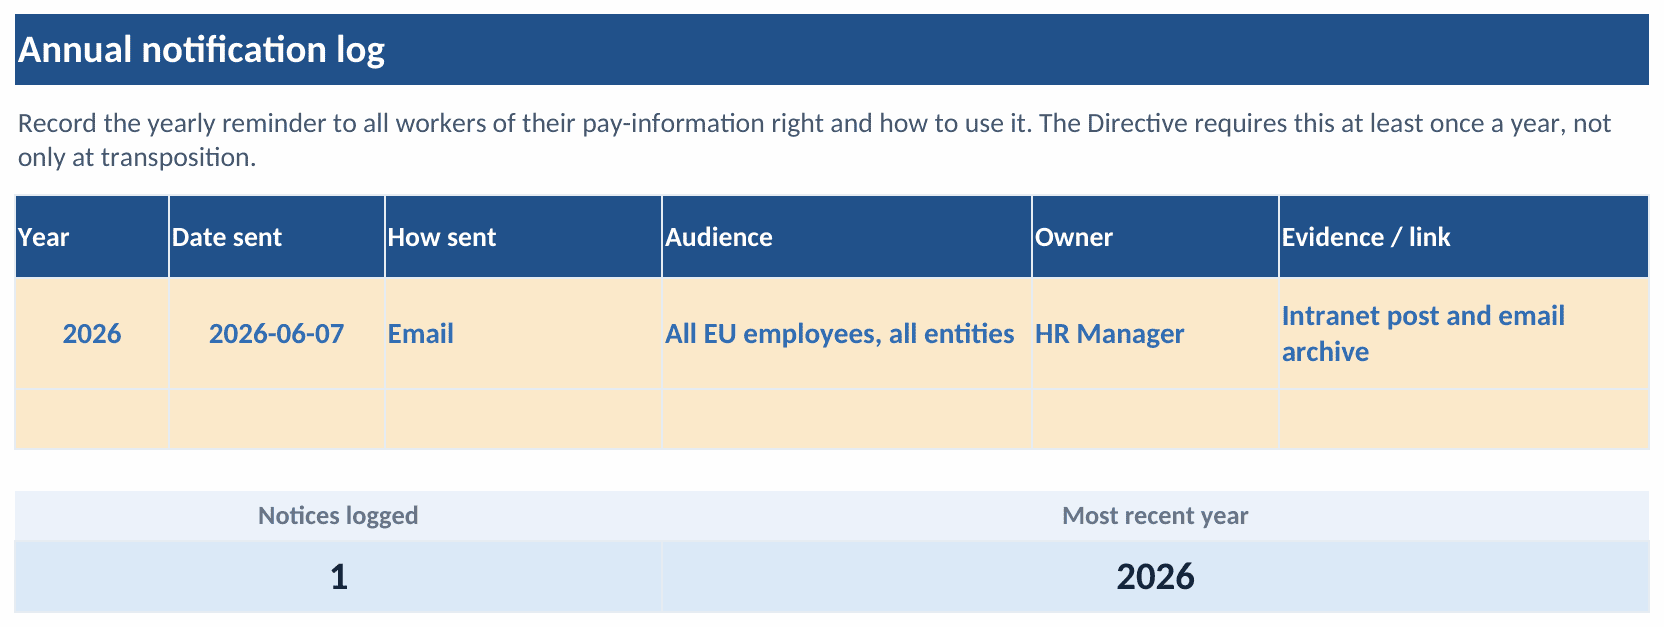The image size is (1664, 627).
Task: Select the 'Owner' column header
Action: pos(1155,237)
